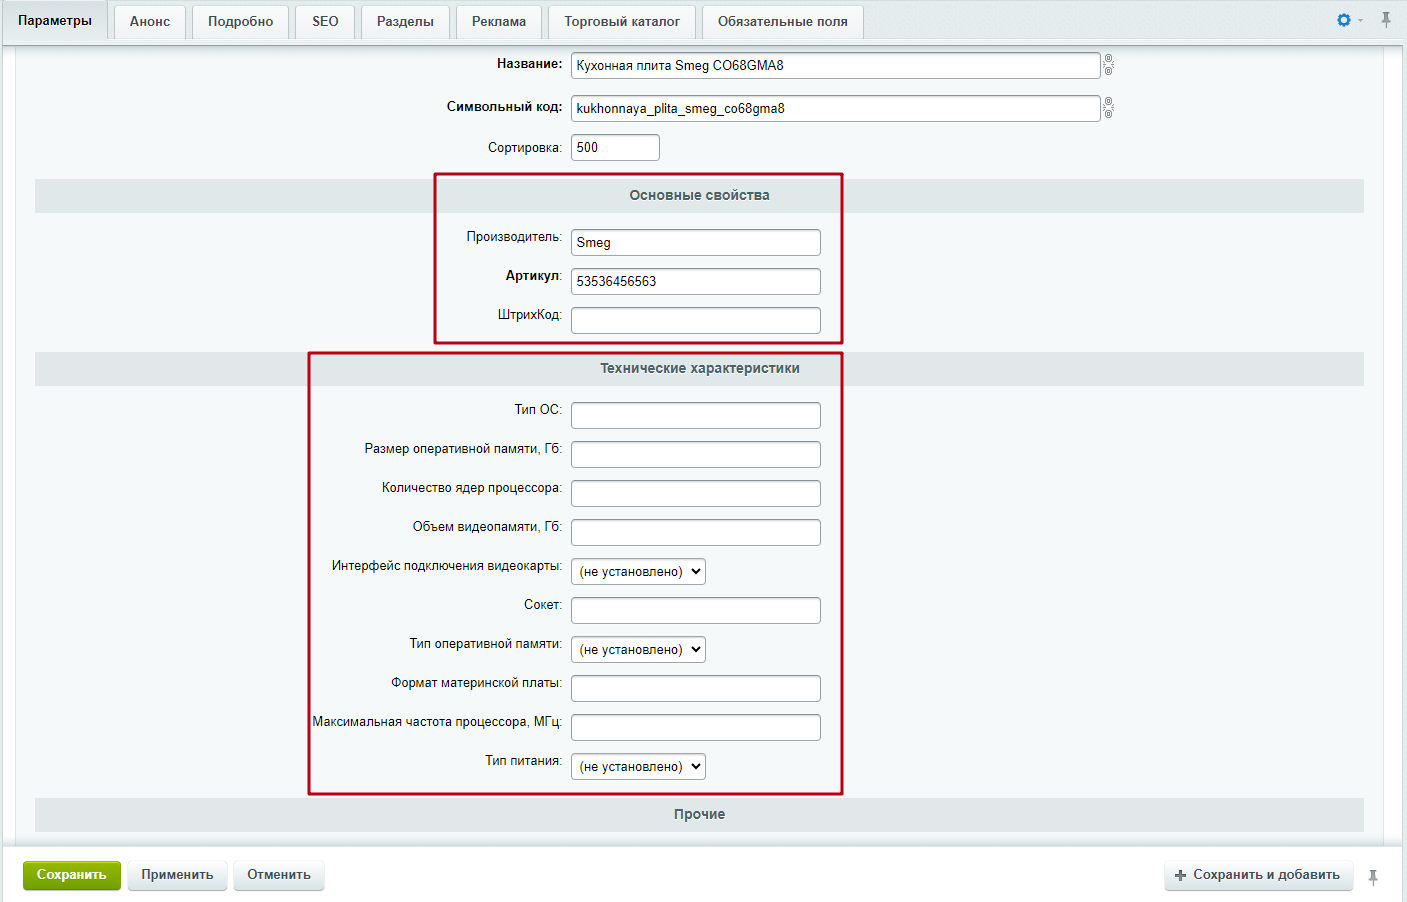The image size is (1407, 902).
Task: Click the Применить button
Action: [x=177, y=875]
